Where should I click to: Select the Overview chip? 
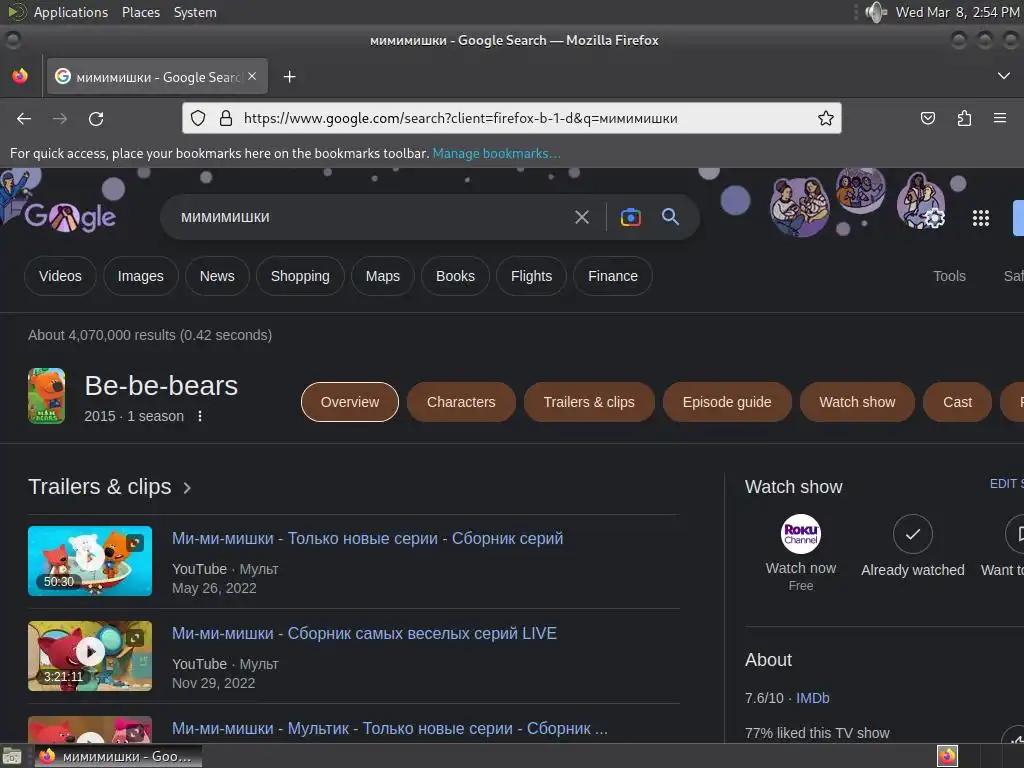[349, 402]
